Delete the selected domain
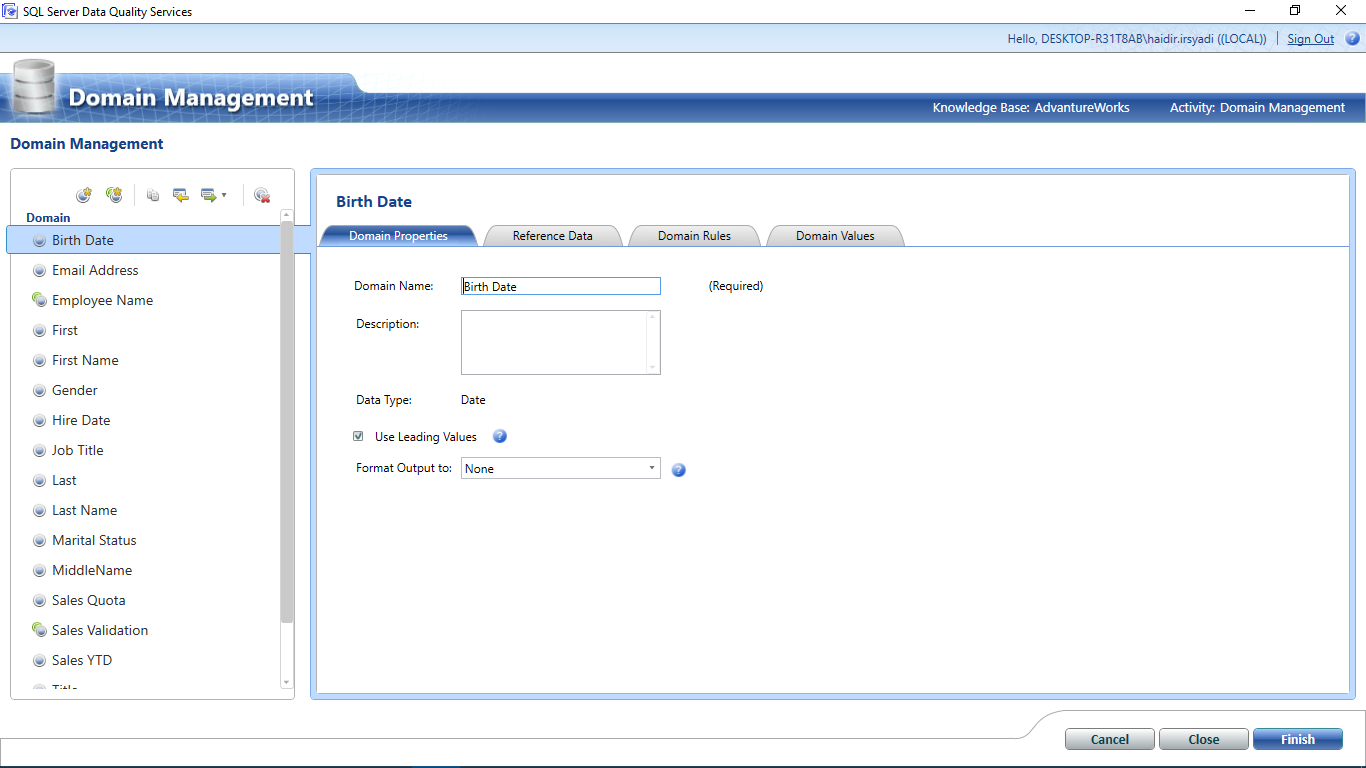 [x=262, y=195]
